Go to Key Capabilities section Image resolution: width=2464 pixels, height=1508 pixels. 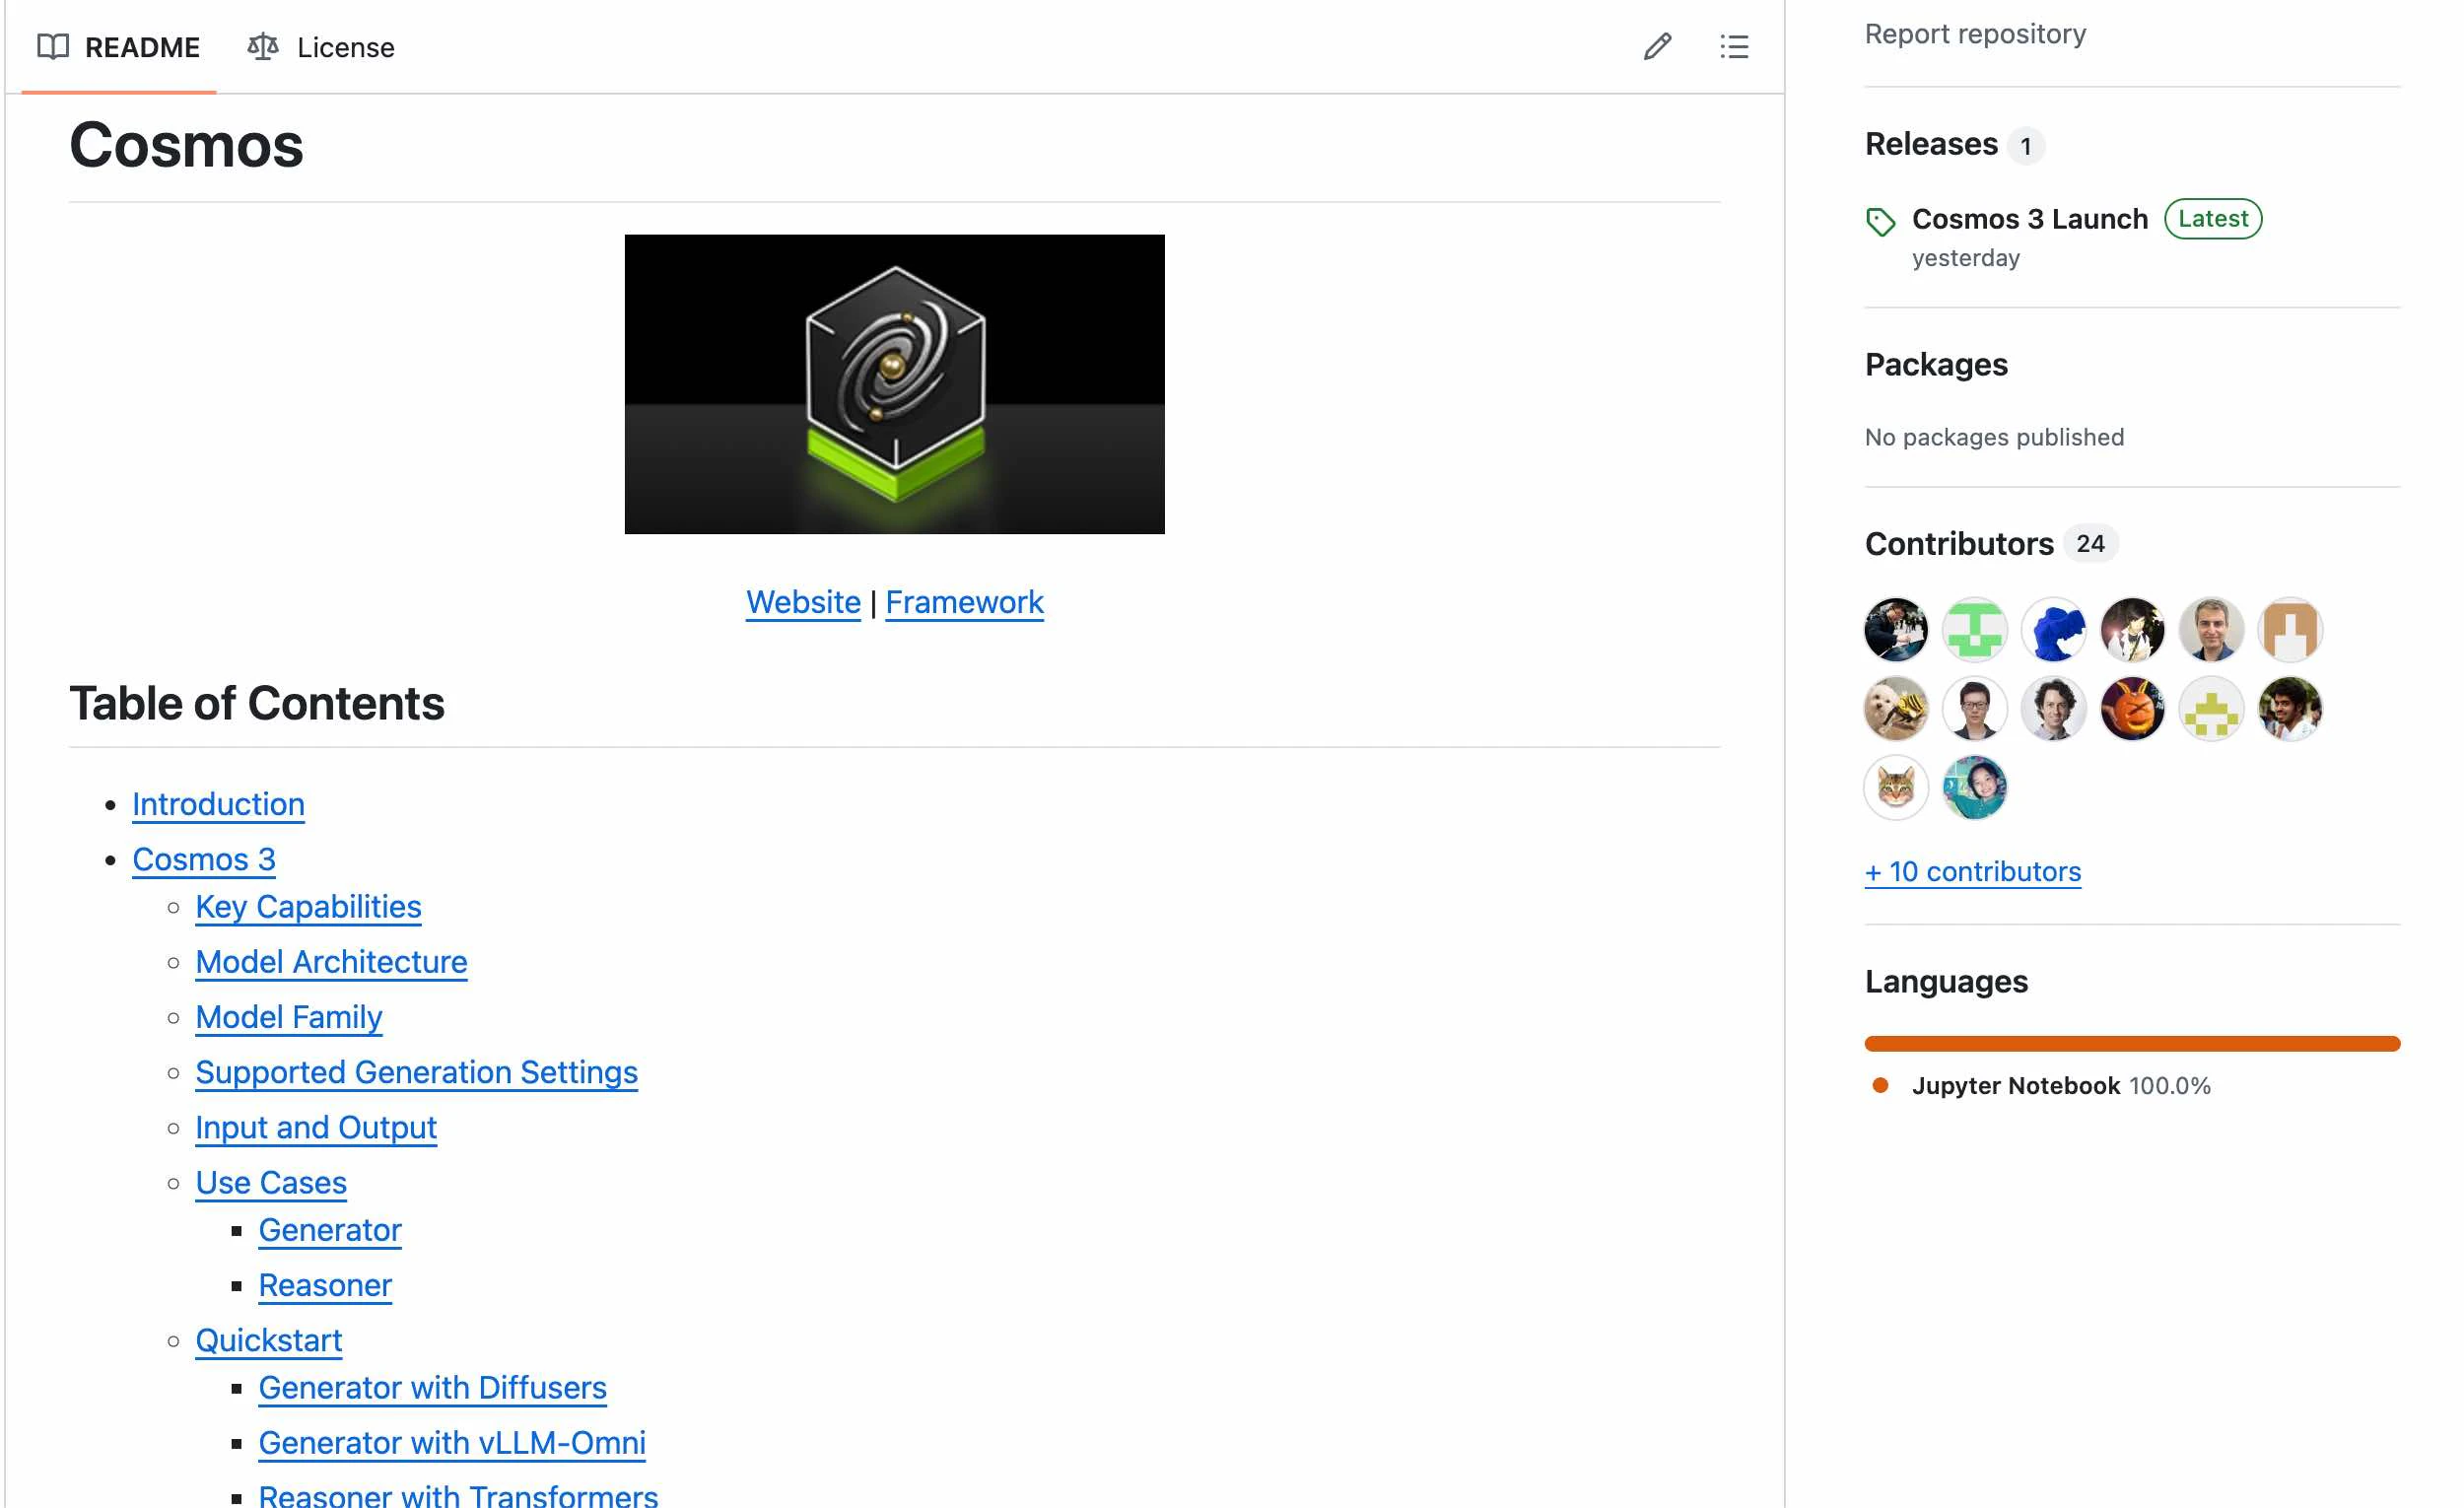pos(308,906)
